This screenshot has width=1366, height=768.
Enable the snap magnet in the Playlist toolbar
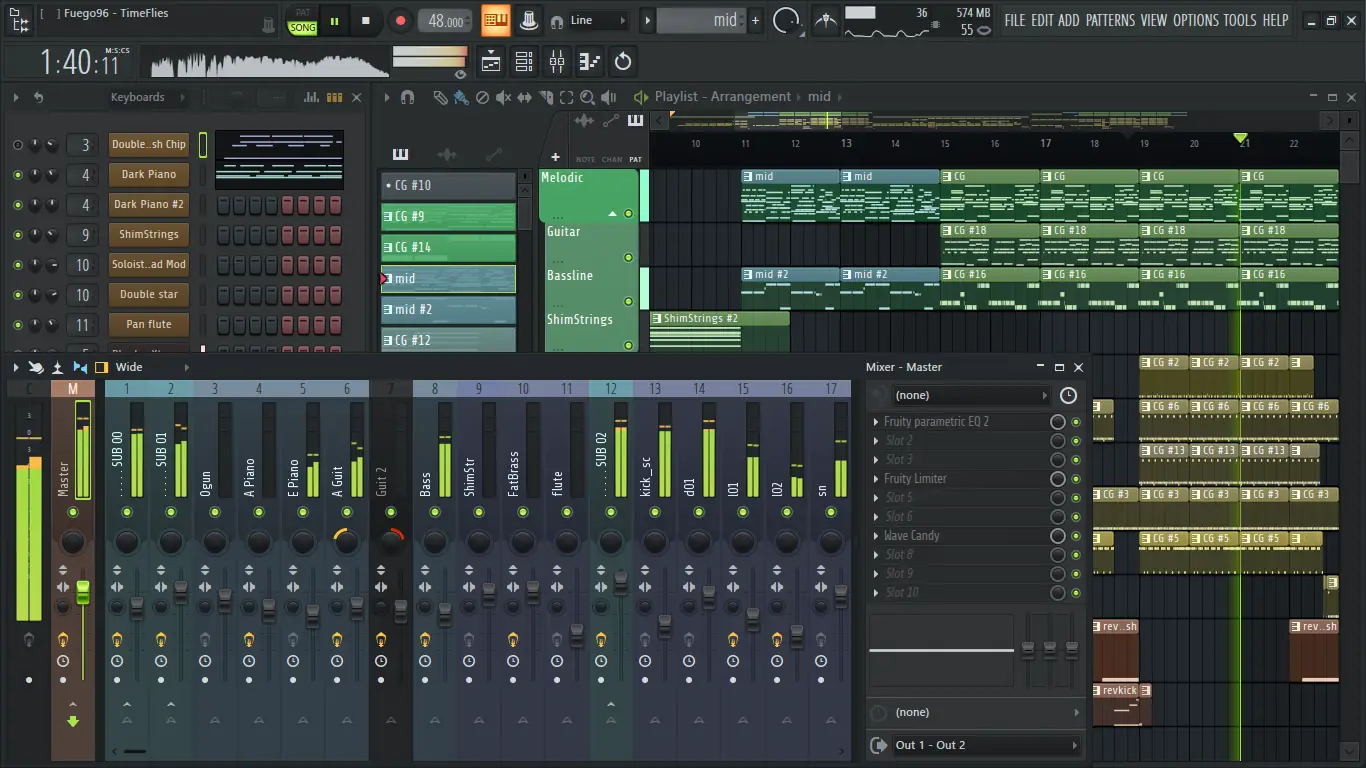[407, 97]
